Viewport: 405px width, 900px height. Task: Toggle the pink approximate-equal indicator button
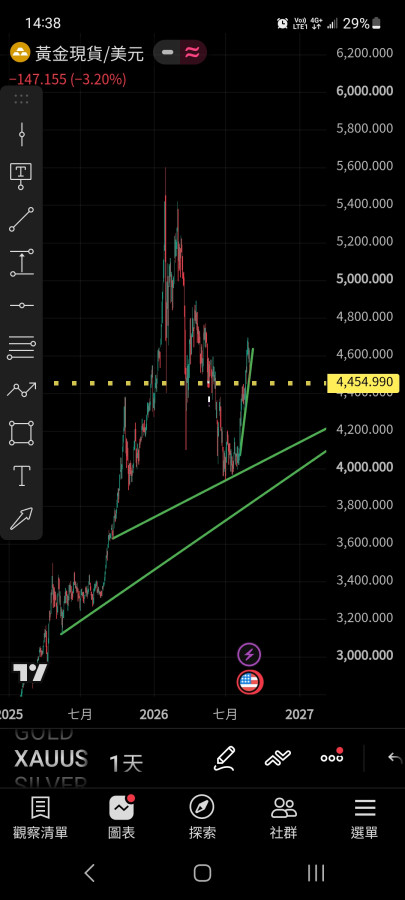point(193,52)
